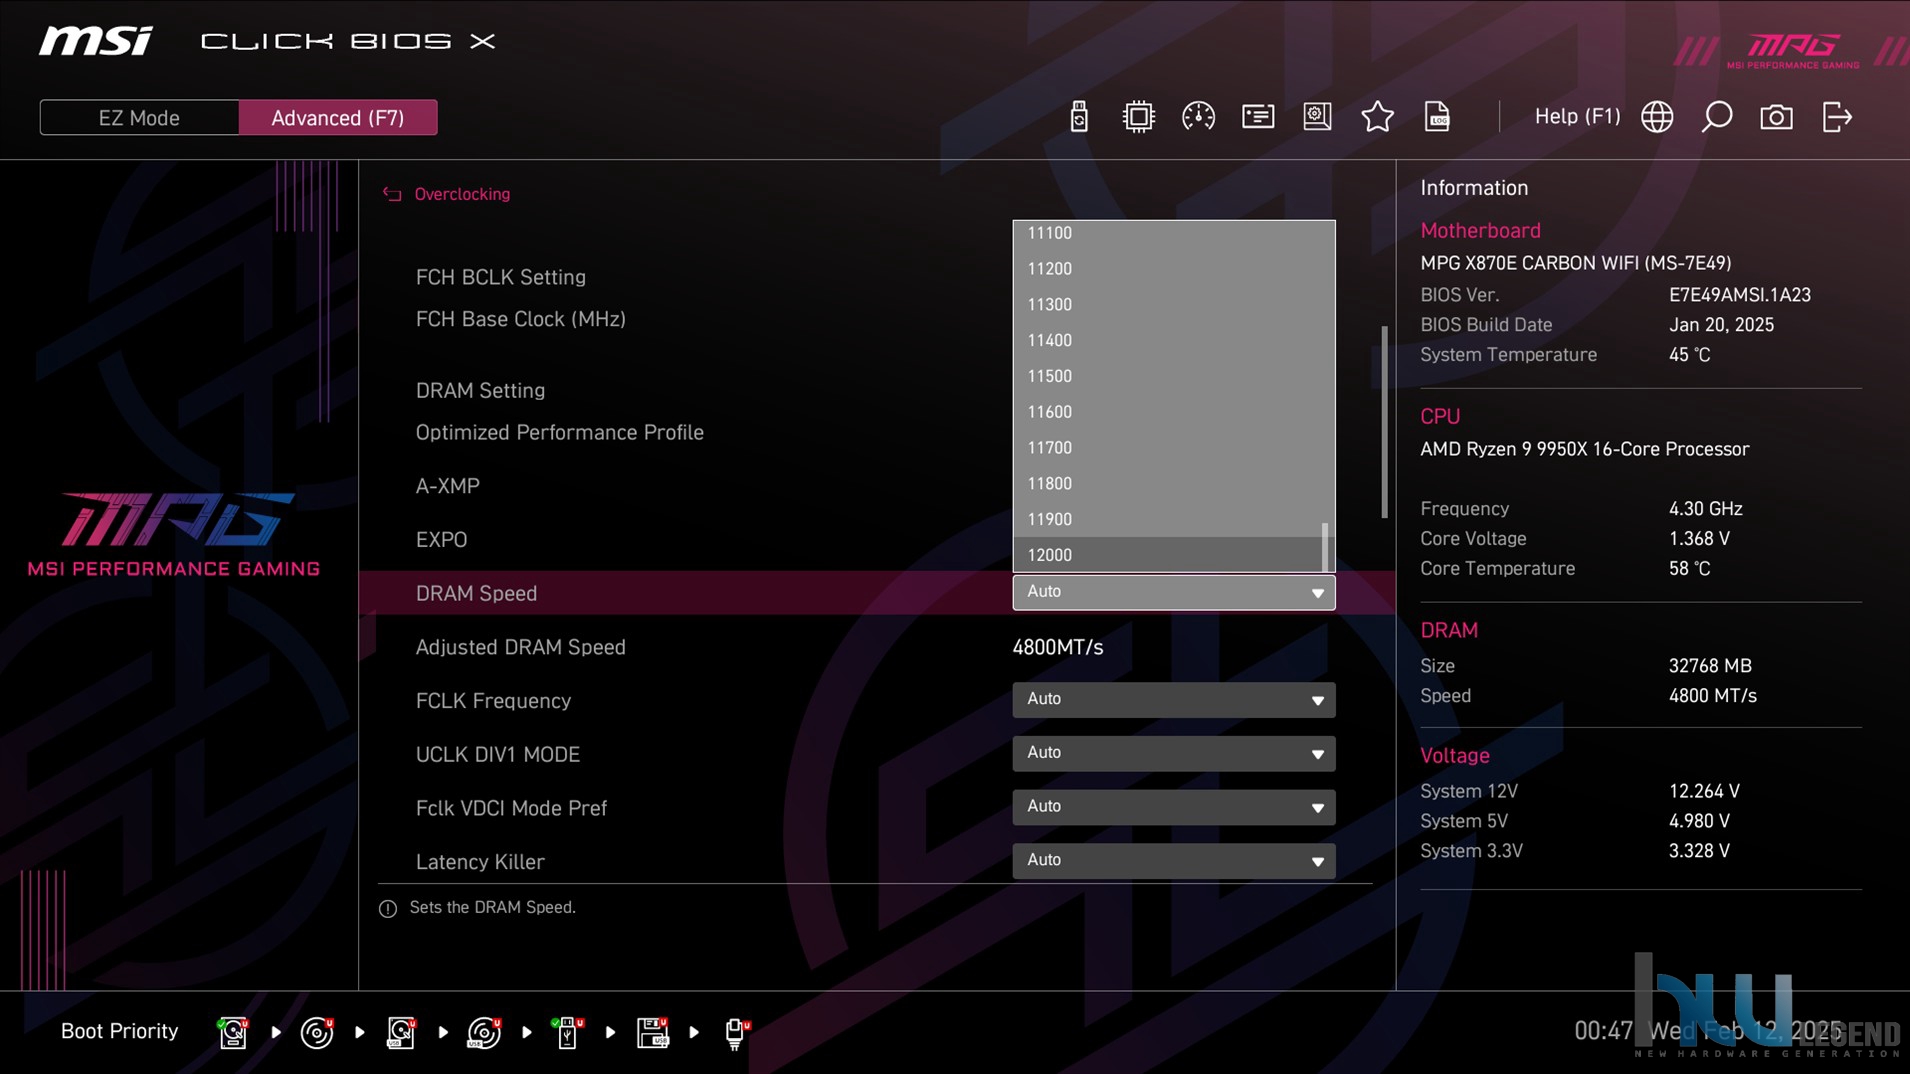
Task: Select FCH Base Clock (MHz) row
Action: point(521,319)
